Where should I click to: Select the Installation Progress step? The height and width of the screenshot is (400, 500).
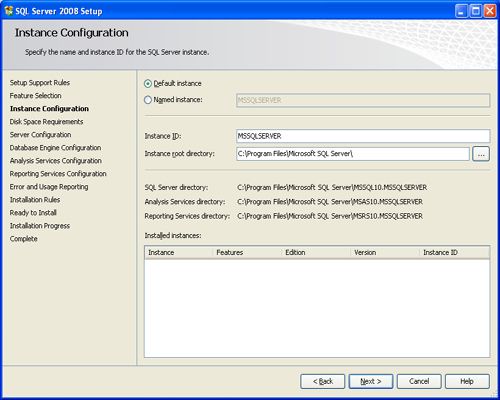coord(40,226)
